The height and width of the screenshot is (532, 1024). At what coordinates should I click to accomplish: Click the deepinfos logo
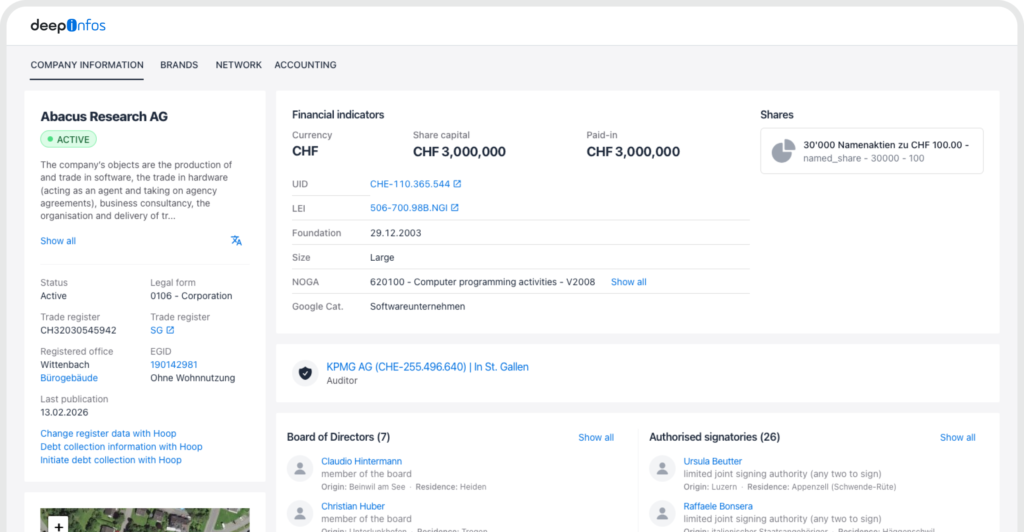pos(67,25)
